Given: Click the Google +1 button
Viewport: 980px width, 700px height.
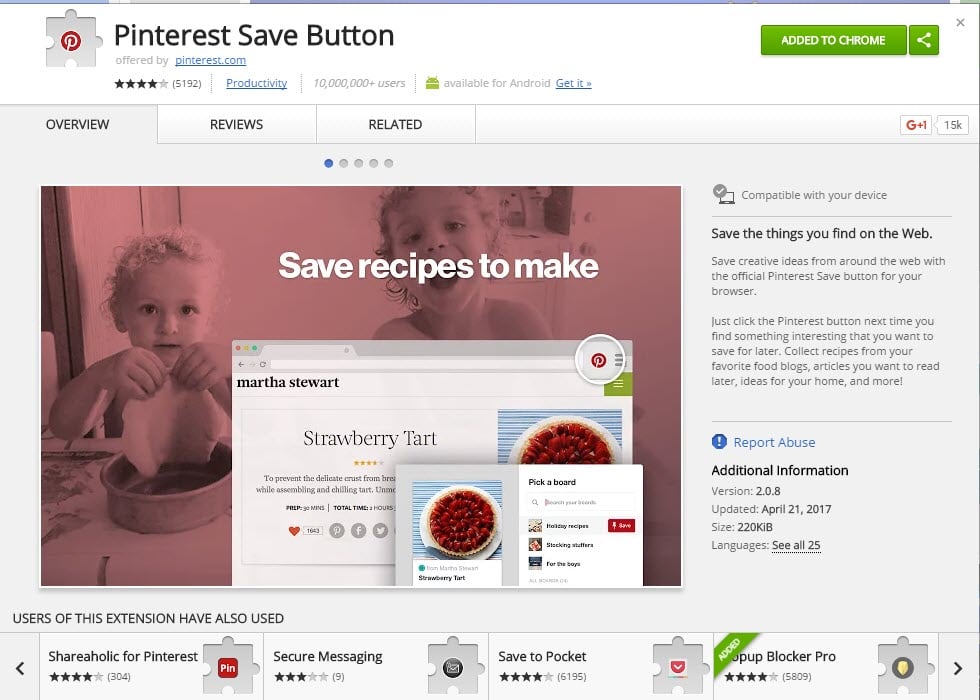Looking at the screenshot, I should point(916,125).
